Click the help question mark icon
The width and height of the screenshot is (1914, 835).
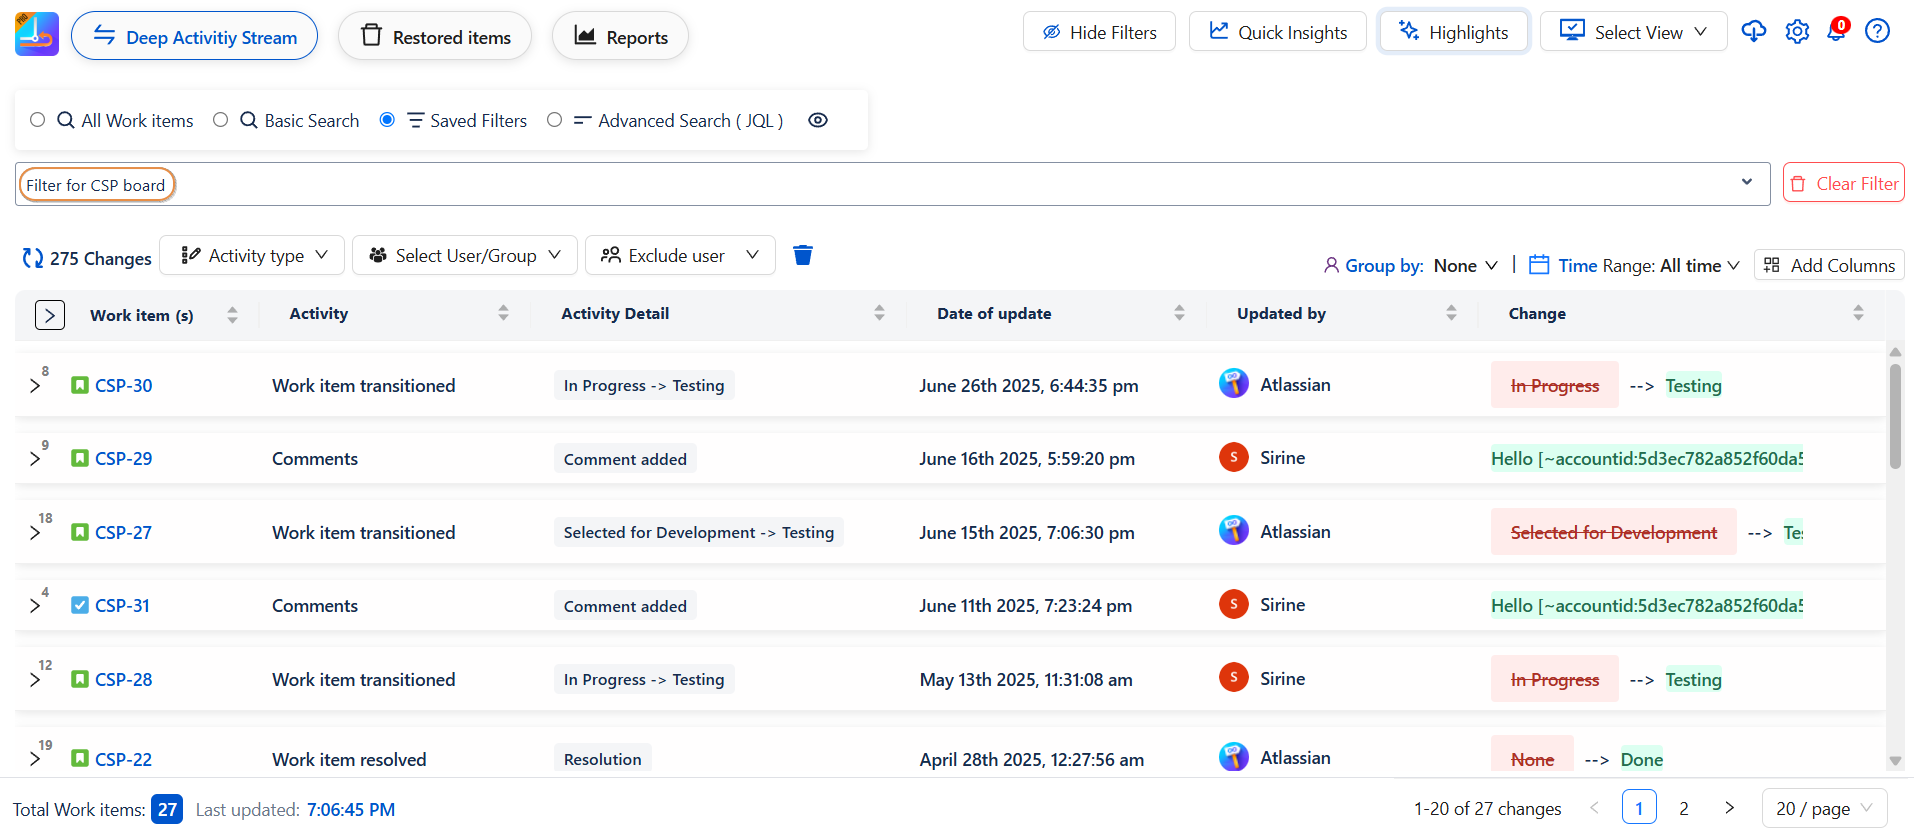click(1877, 32)
